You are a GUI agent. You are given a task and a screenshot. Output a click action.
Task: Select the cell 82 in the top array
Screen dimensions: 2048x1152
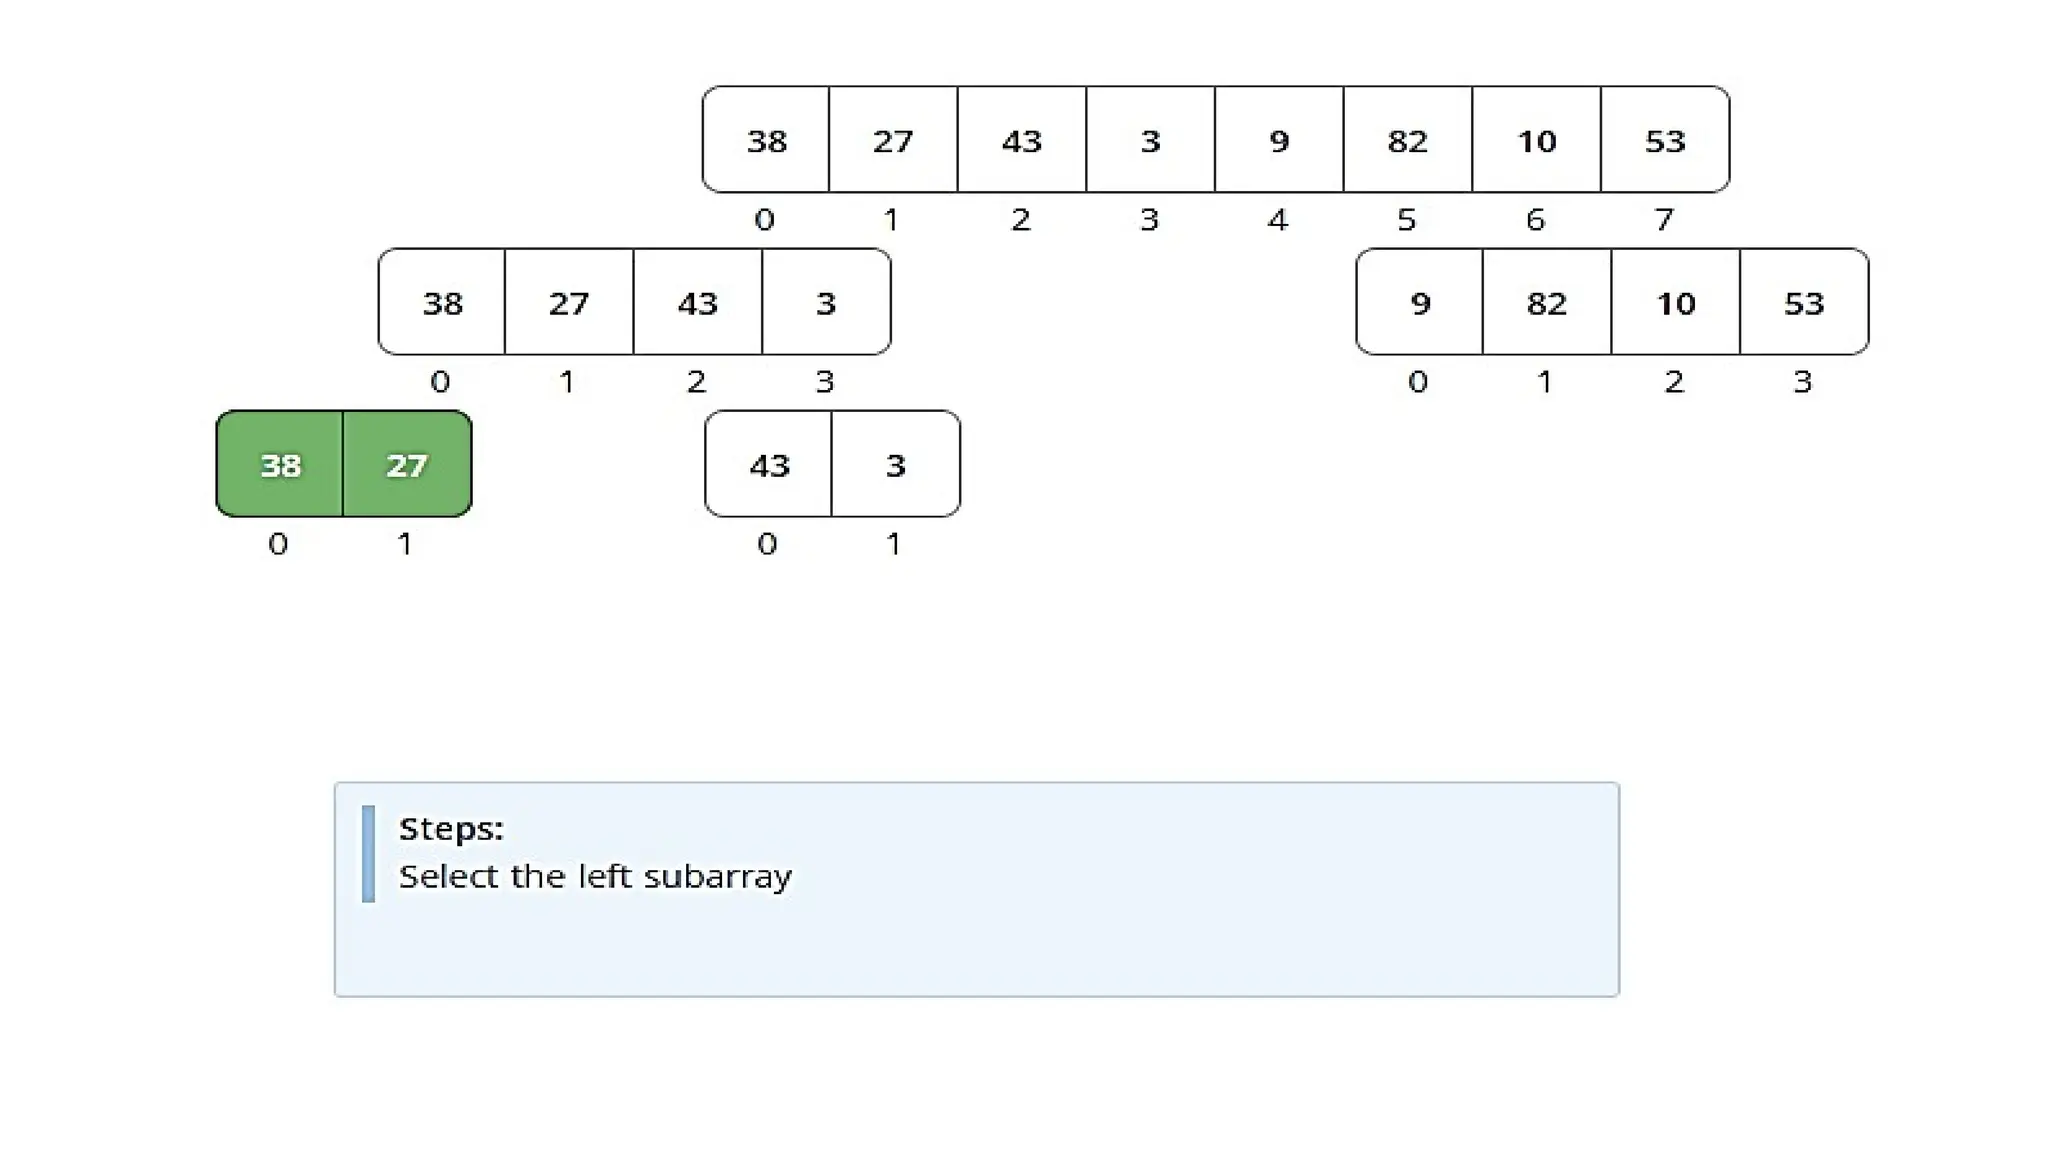click(1407, 140)
